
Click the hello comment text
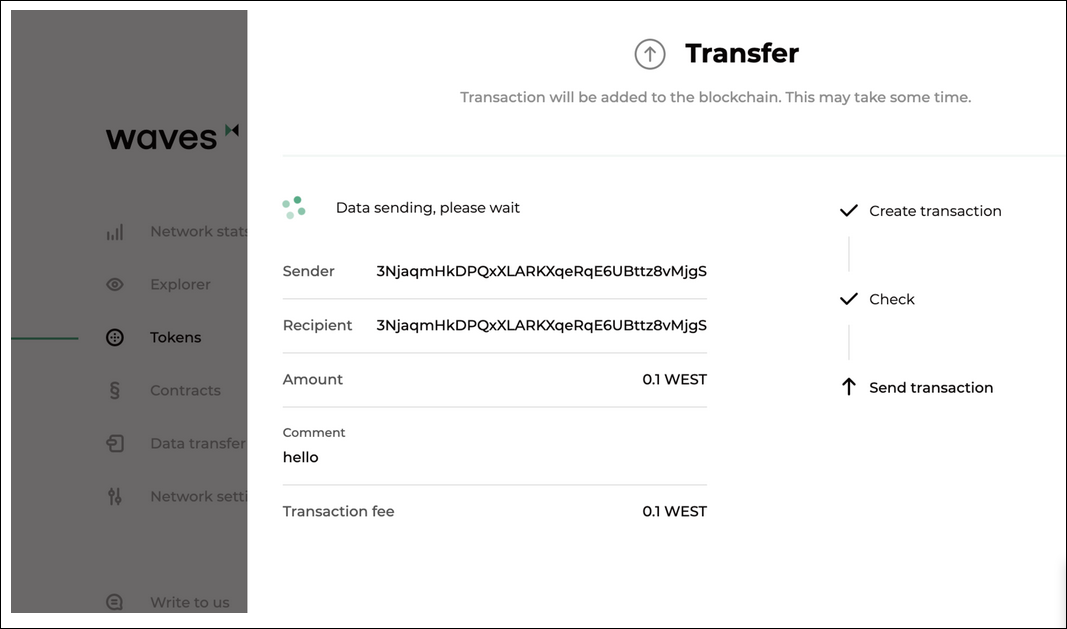(301, 457)
